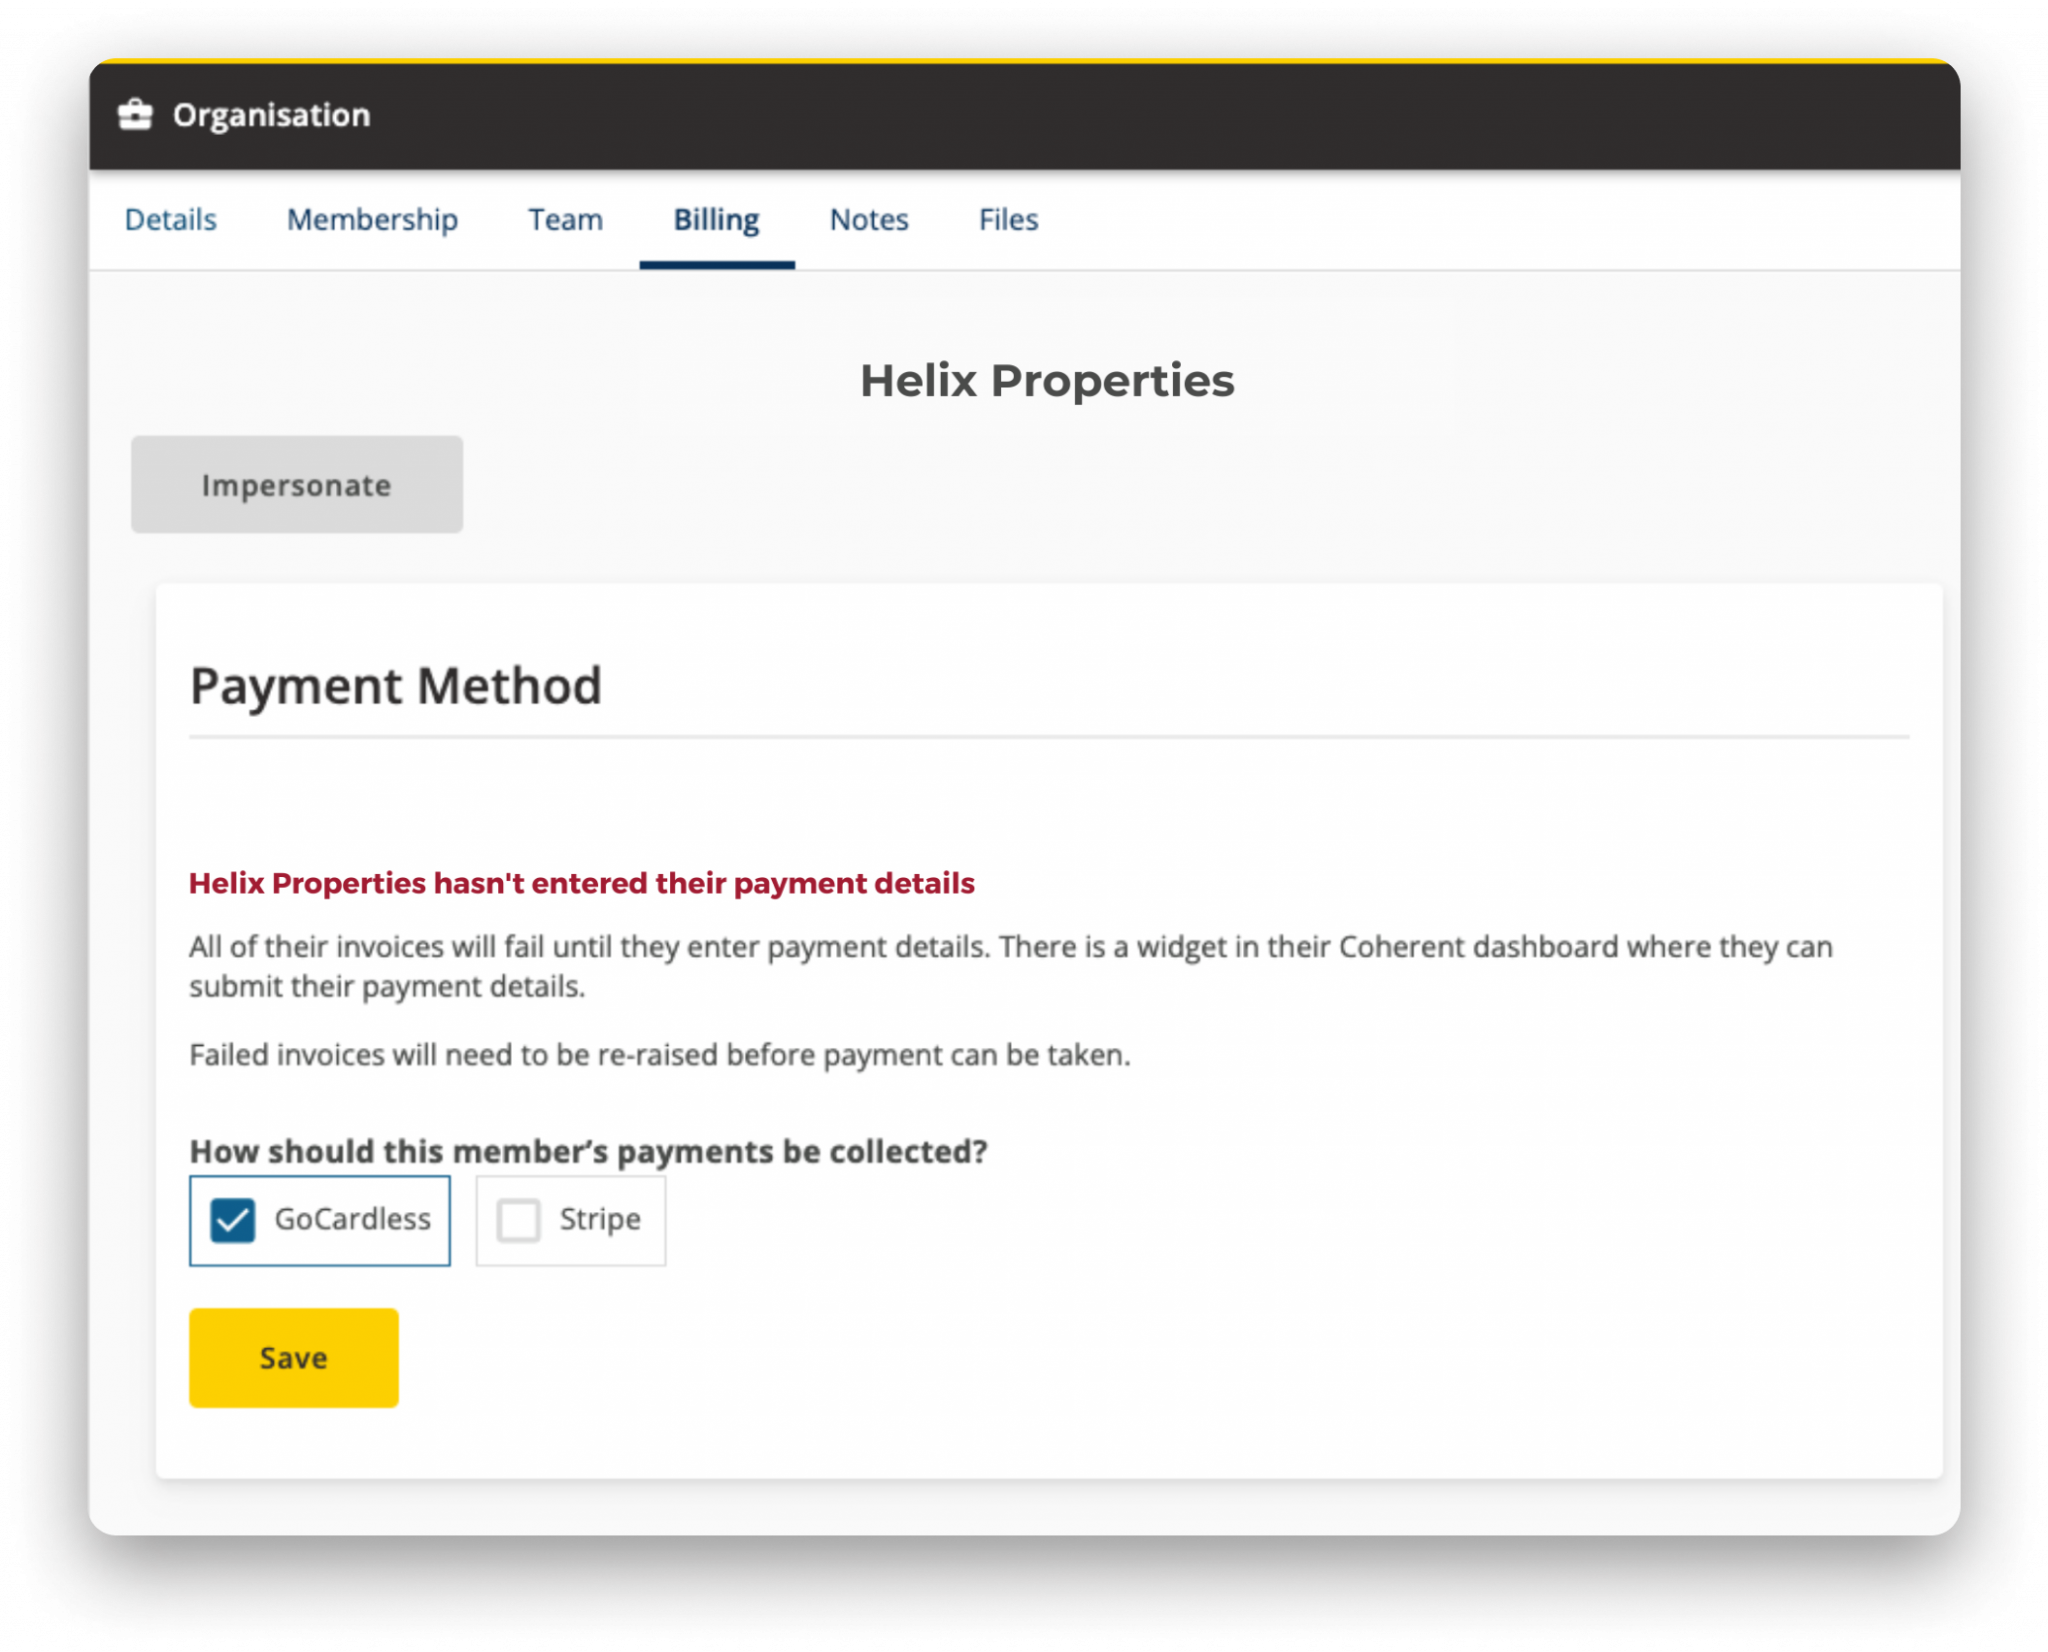Image resolution: width=2048 pixels, height=1652 pixels.
Task: Enable the GoCardless payment checkbox
Action: click(236, 1217)
